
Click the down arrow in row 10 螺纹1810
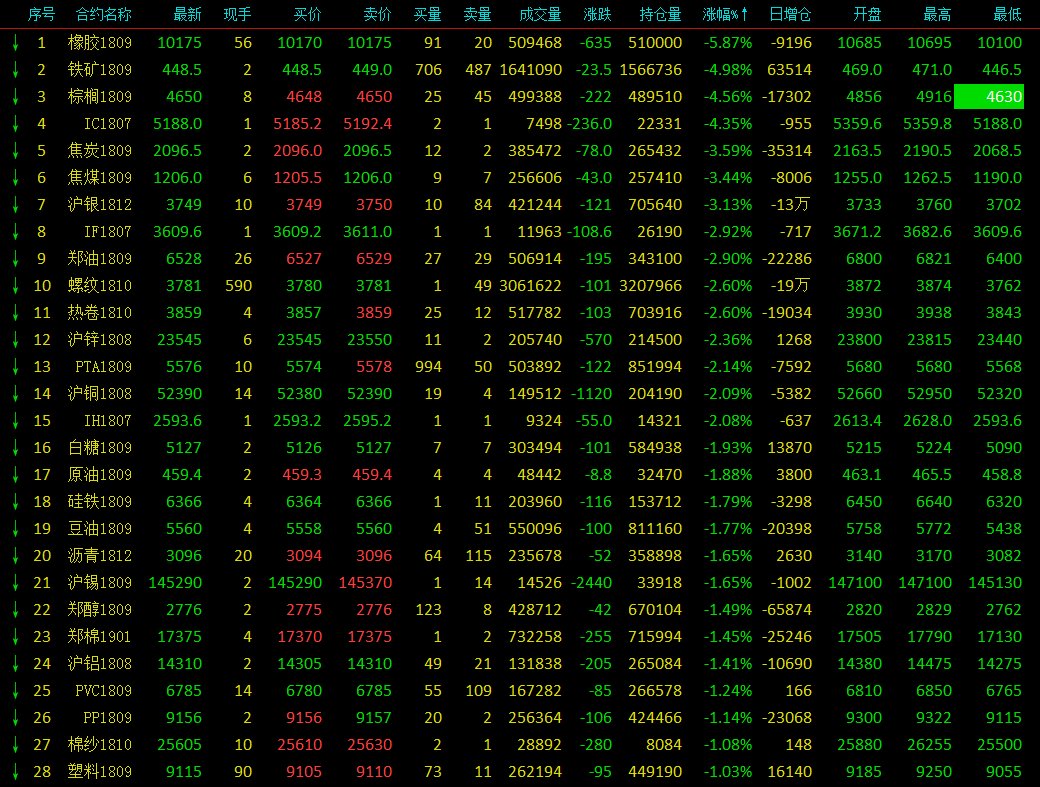point(15,286)
